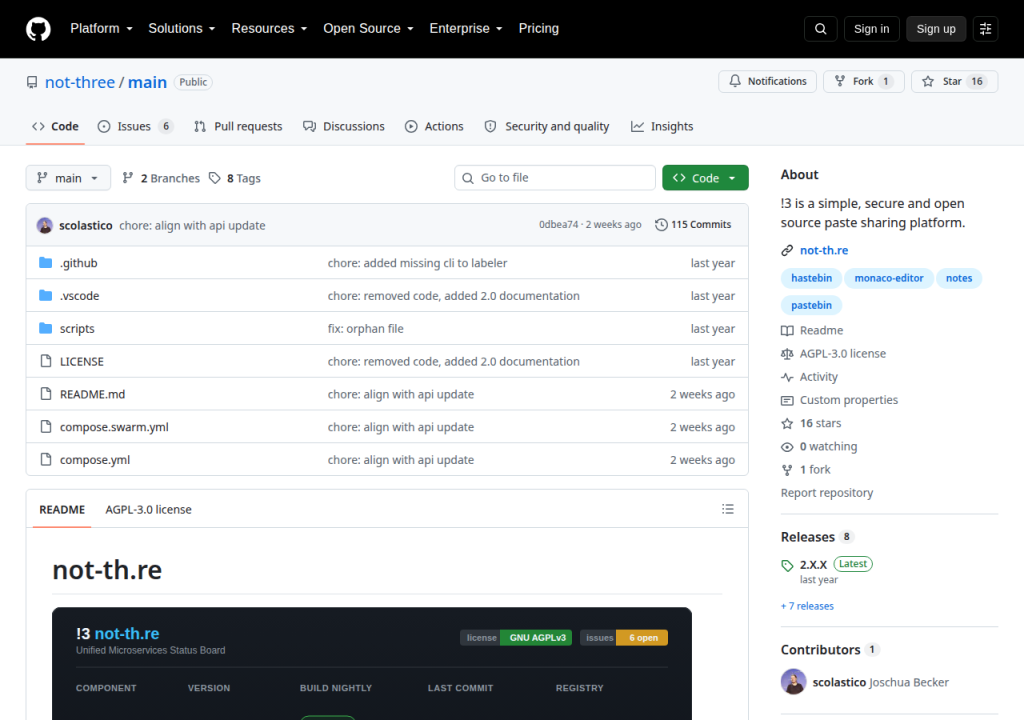Viewport: 1024px width, 720px height.
Task: Click the star icon in Star button
Action: (927, 81)
